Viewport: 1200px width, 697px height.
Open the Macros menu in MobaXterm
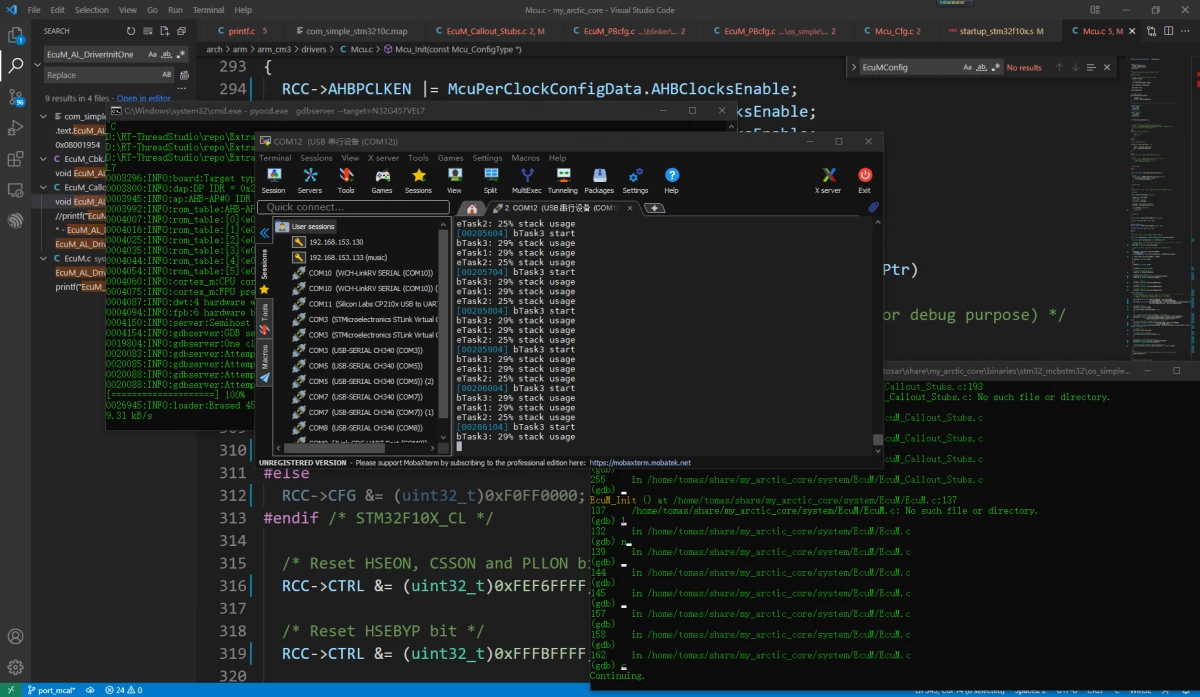[525, 158]
